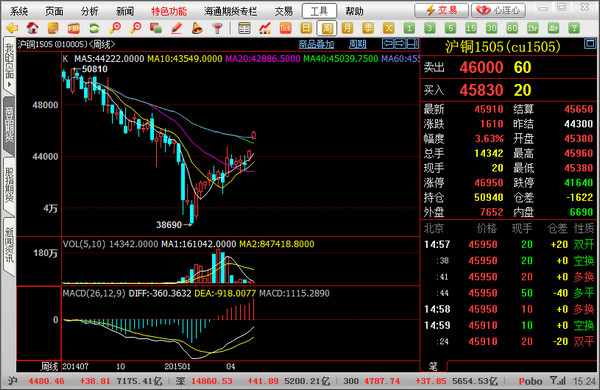Click the red funnel filter icon
Image resolution: width=600 pixels, height=390 pixels.
217,28
